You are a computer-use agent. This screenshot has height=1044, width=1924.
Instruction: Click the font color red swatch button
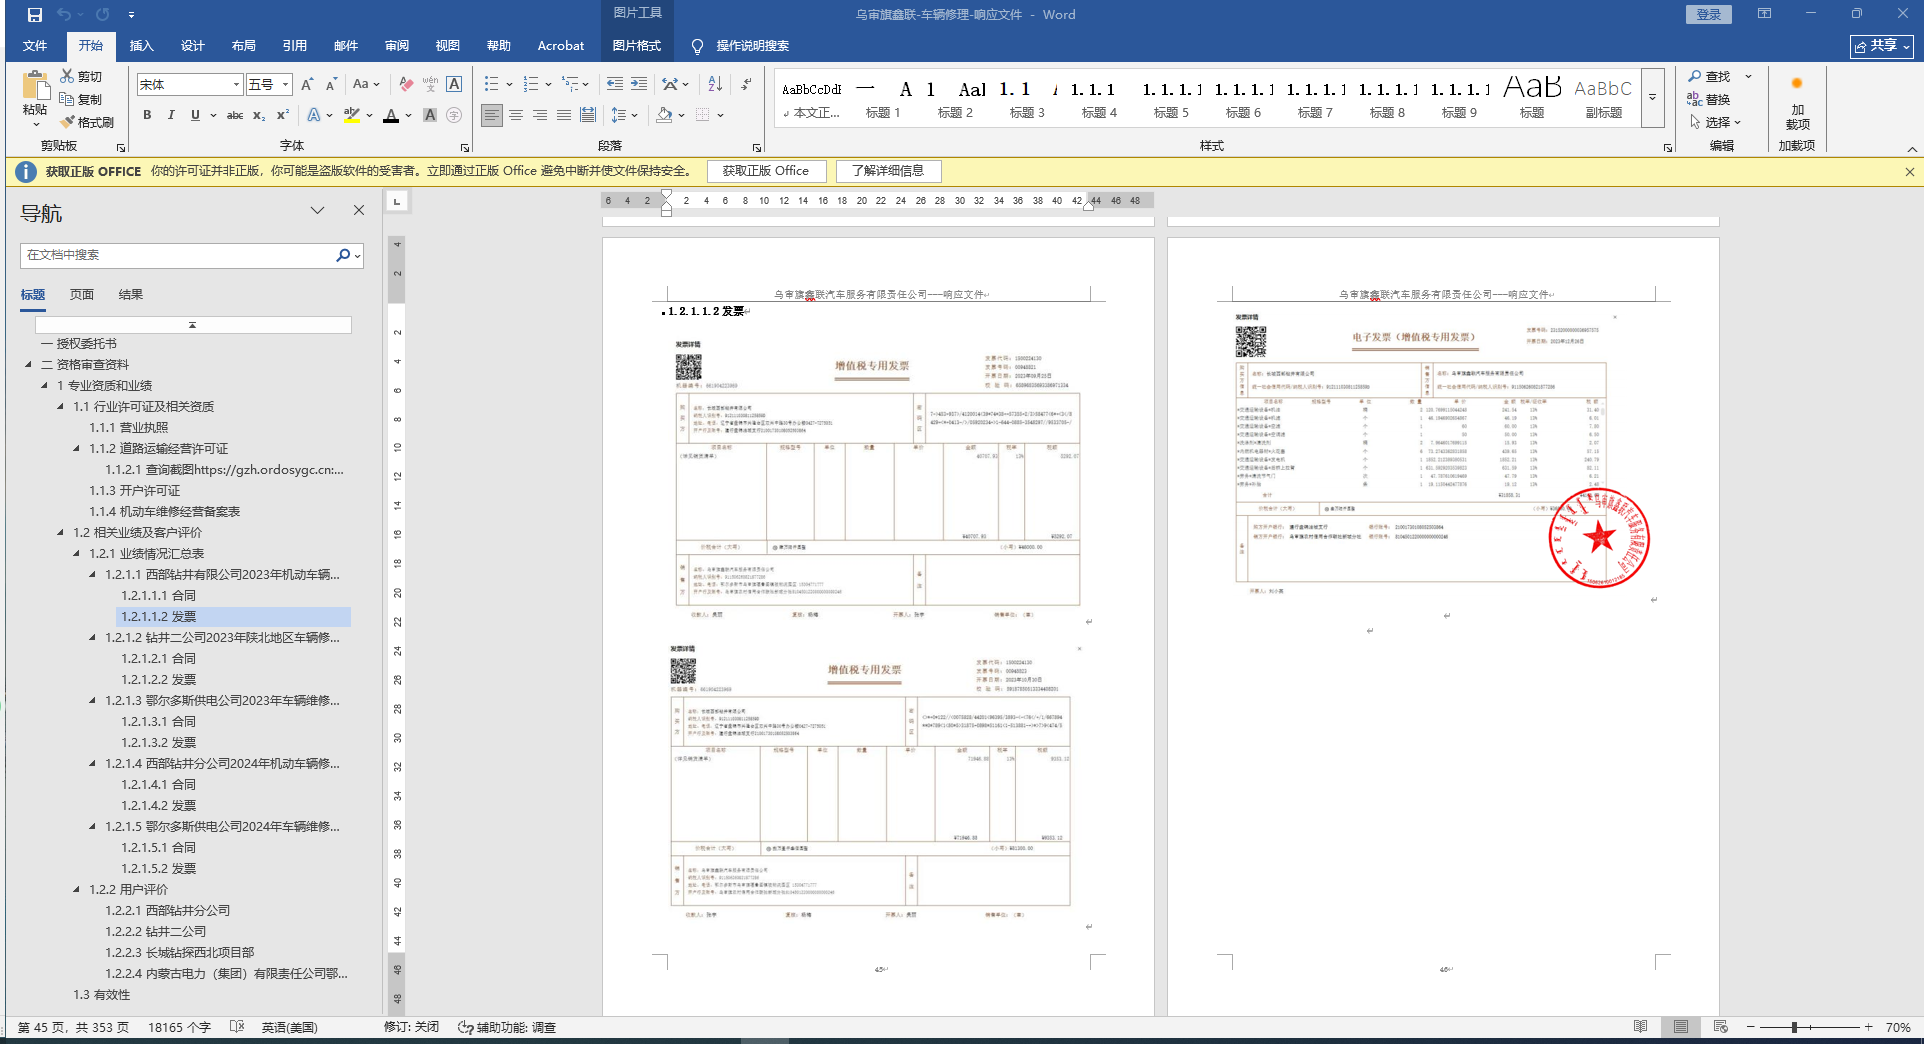click(x=391, y=116)
